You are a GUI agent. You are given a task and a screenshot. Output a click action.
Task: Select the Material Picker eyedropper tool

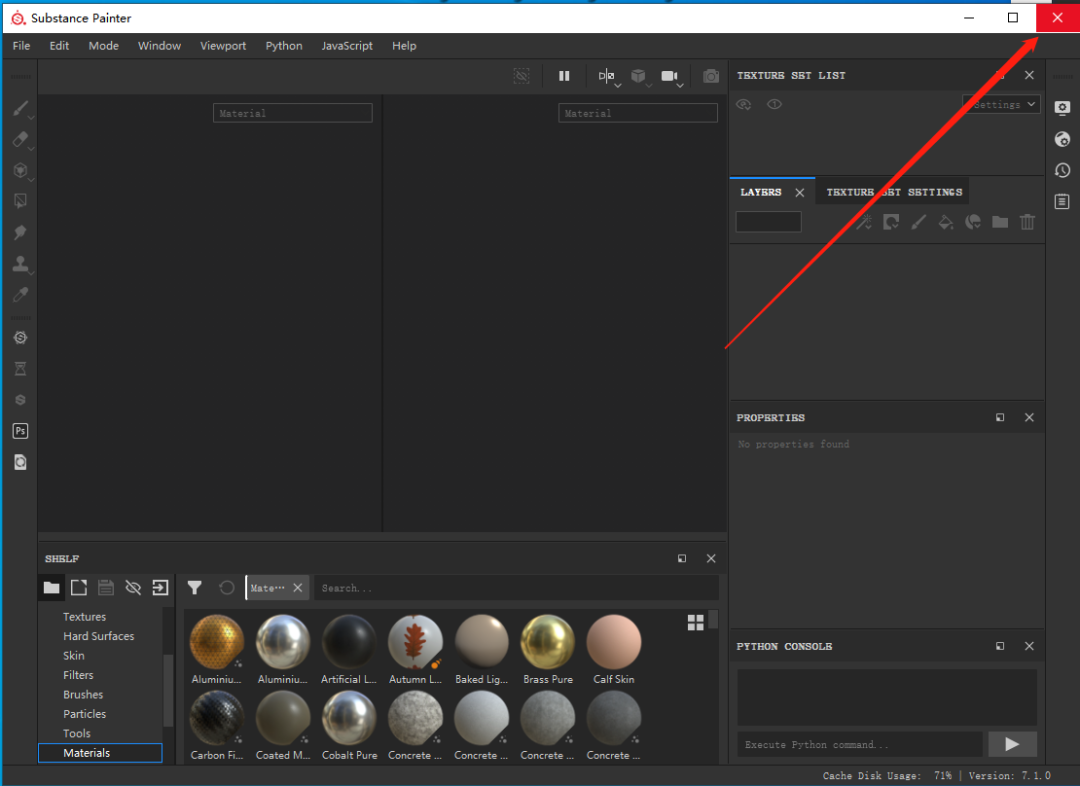pyautogui.click(x=20, y=294)
